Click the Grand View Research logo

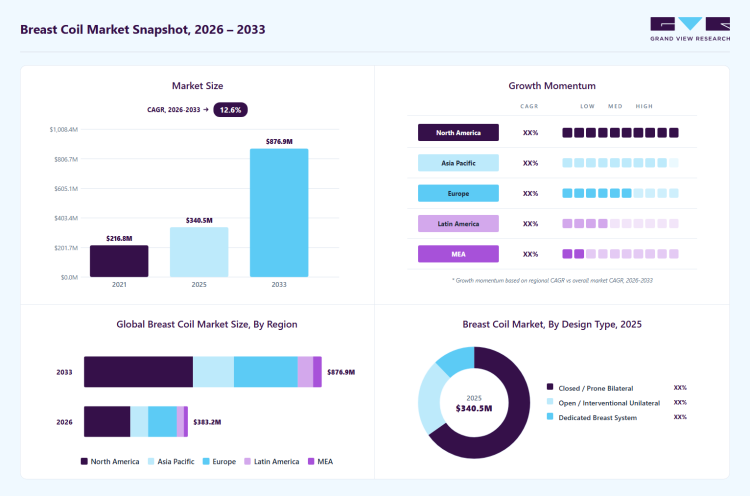click(x=690, y=29)
